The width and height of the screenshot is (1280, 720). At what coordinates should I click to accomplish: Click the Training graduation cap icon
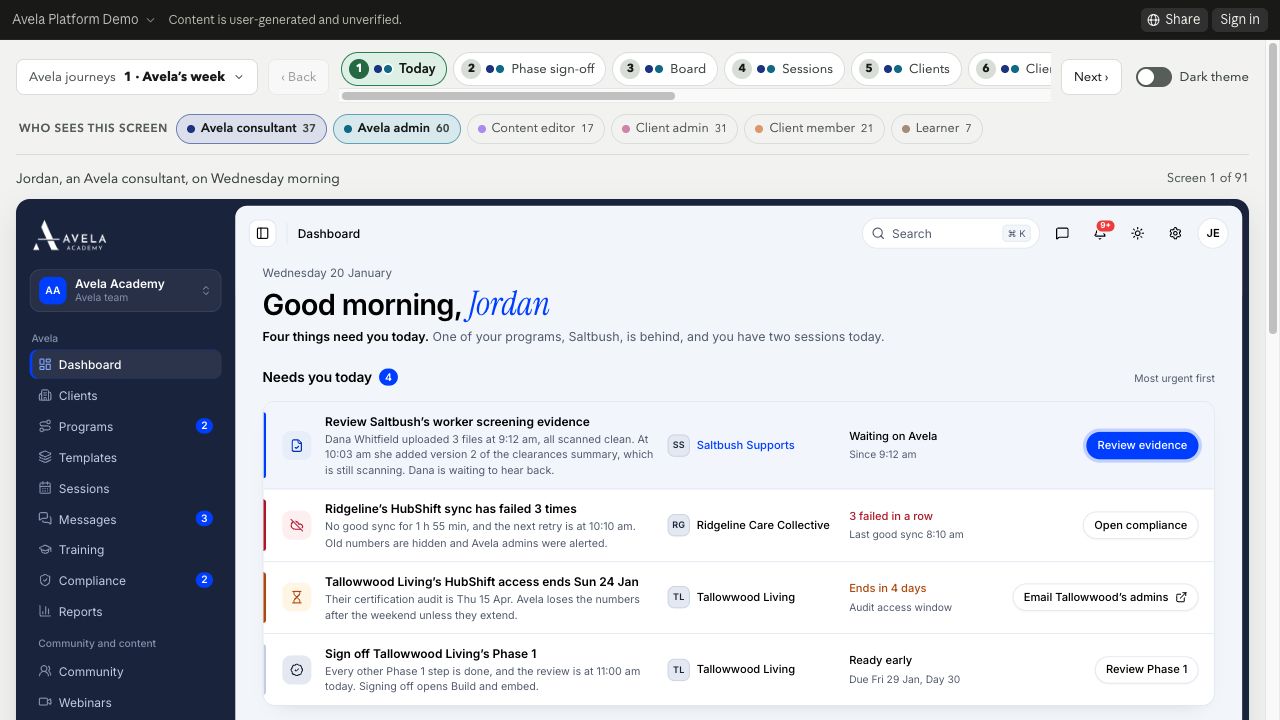point(45,549)
